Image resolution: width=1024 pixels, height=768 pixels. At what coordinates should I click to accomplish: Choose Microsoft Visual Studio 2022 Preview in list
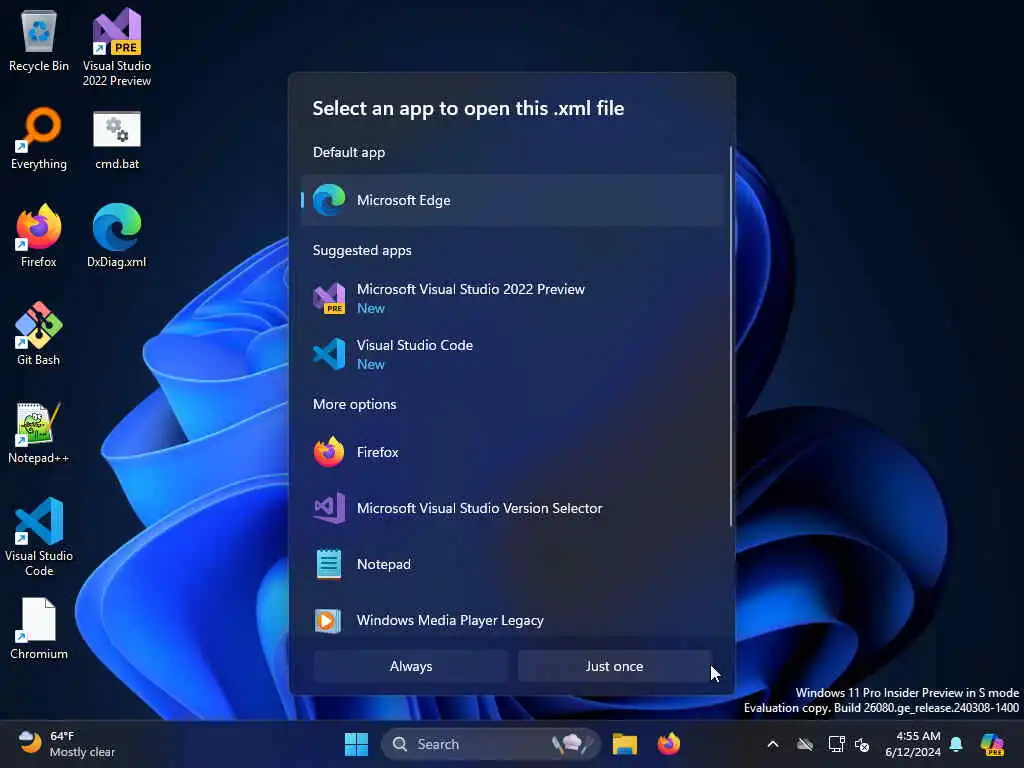pos(512,298)
